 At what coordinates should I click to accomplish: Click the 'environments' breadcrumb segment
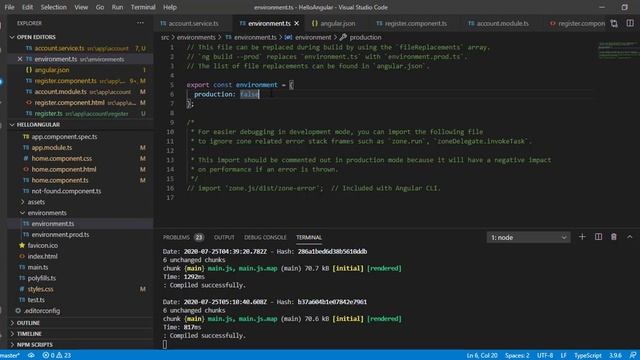[x=196, y=37]
